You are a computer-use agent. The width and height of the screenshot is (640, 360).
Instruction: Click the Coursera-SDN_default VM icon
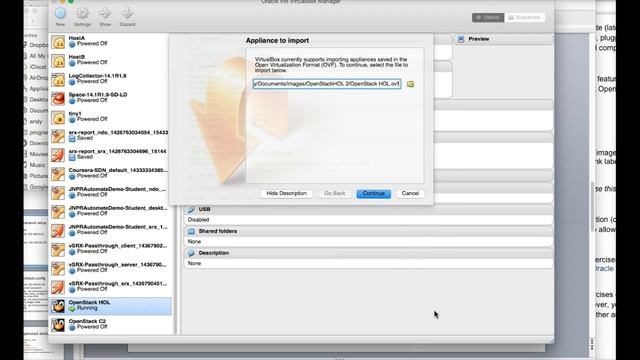click(58, 174)
